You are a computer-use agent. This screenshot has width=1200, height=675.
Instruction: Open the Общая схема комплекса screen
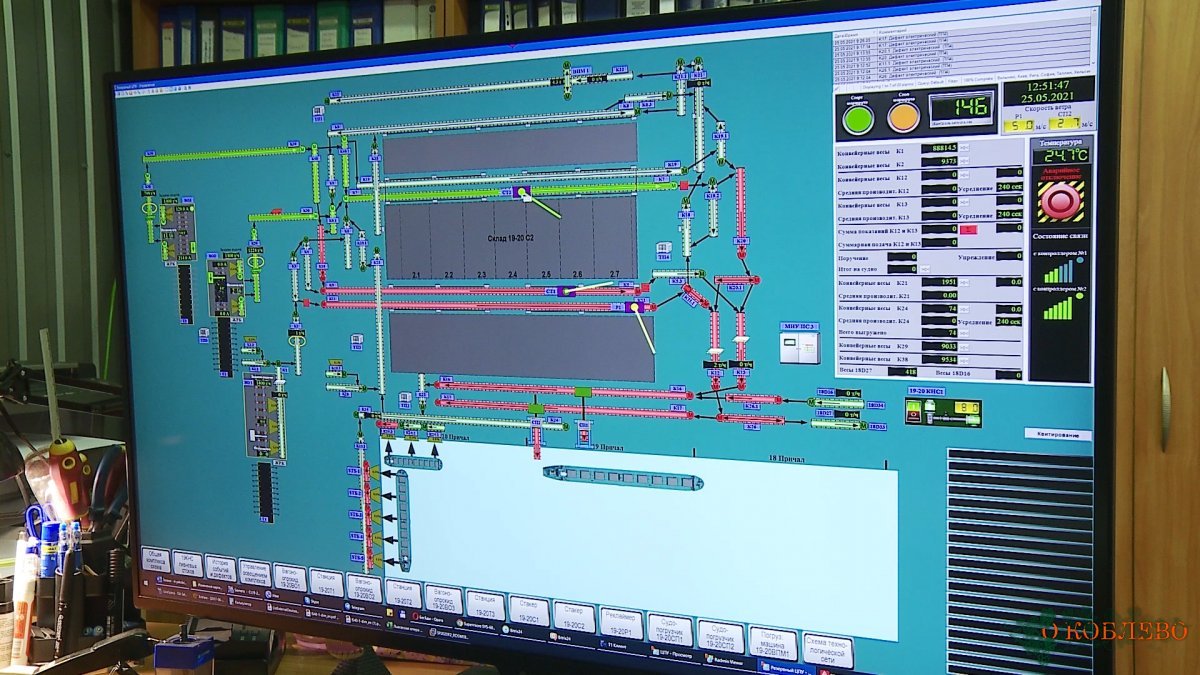click(x=156, y=560)
